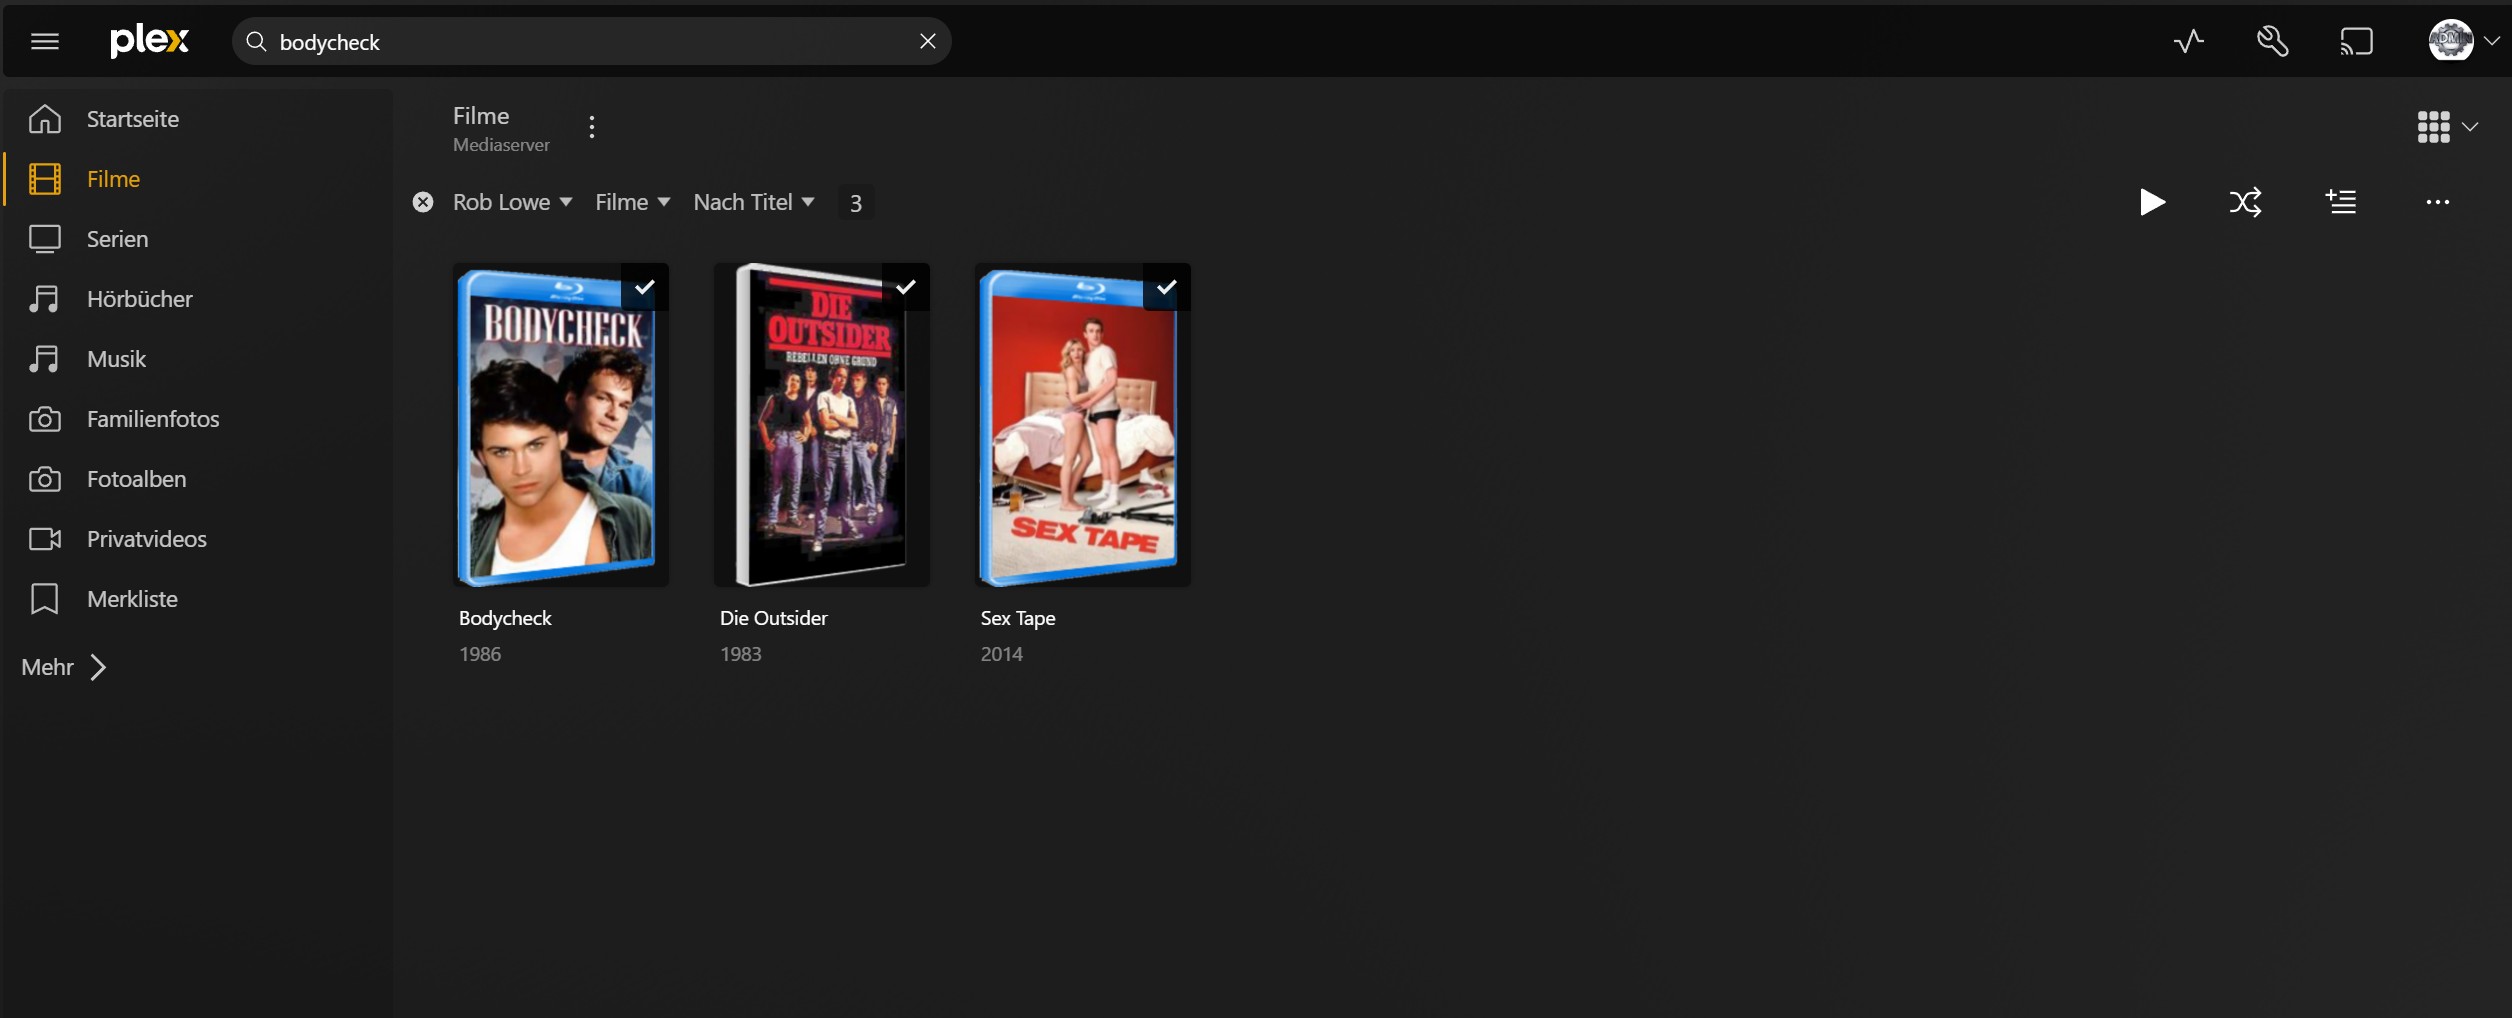
Task: Focus the search field containing bodycheck
Action: click(591, 41)
